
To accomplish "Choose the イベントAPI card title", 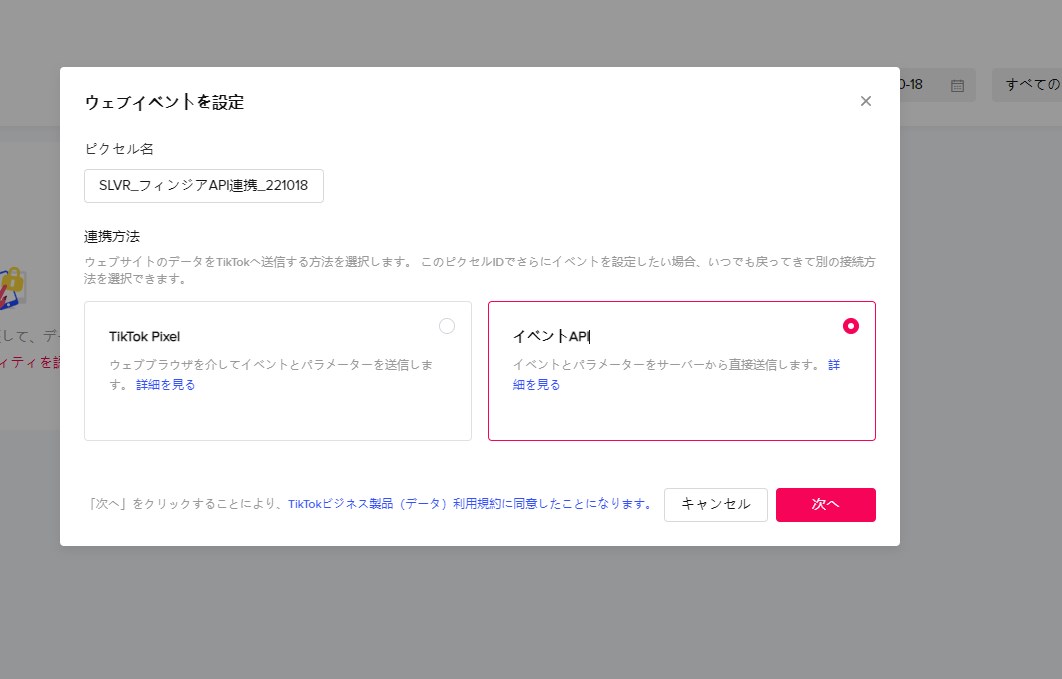I will [553, 336].
